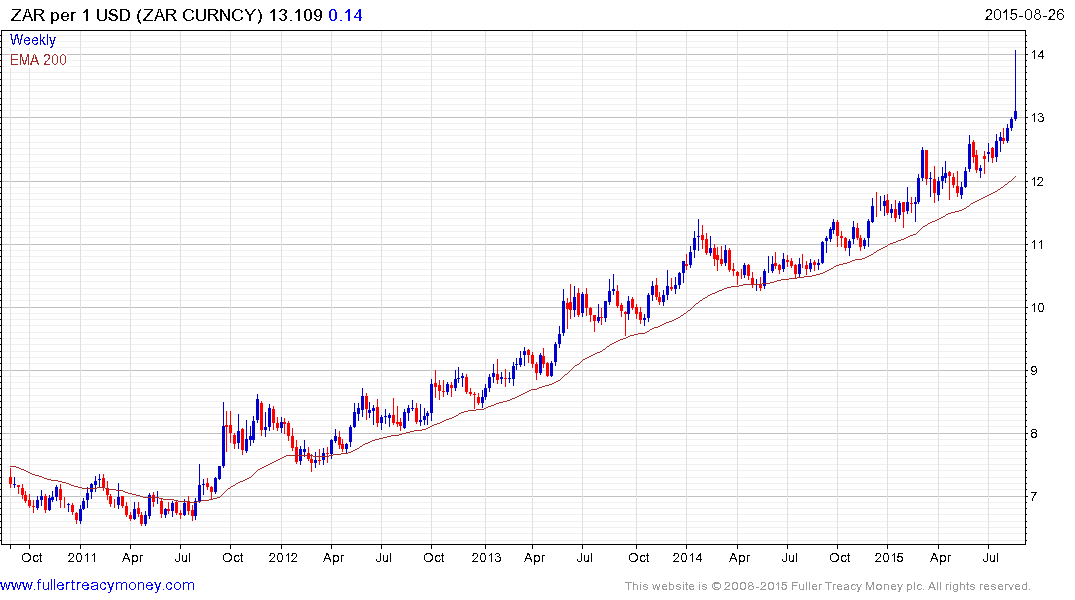
Task: Click the copyright notice text
Action: click(x=828, y=586)
